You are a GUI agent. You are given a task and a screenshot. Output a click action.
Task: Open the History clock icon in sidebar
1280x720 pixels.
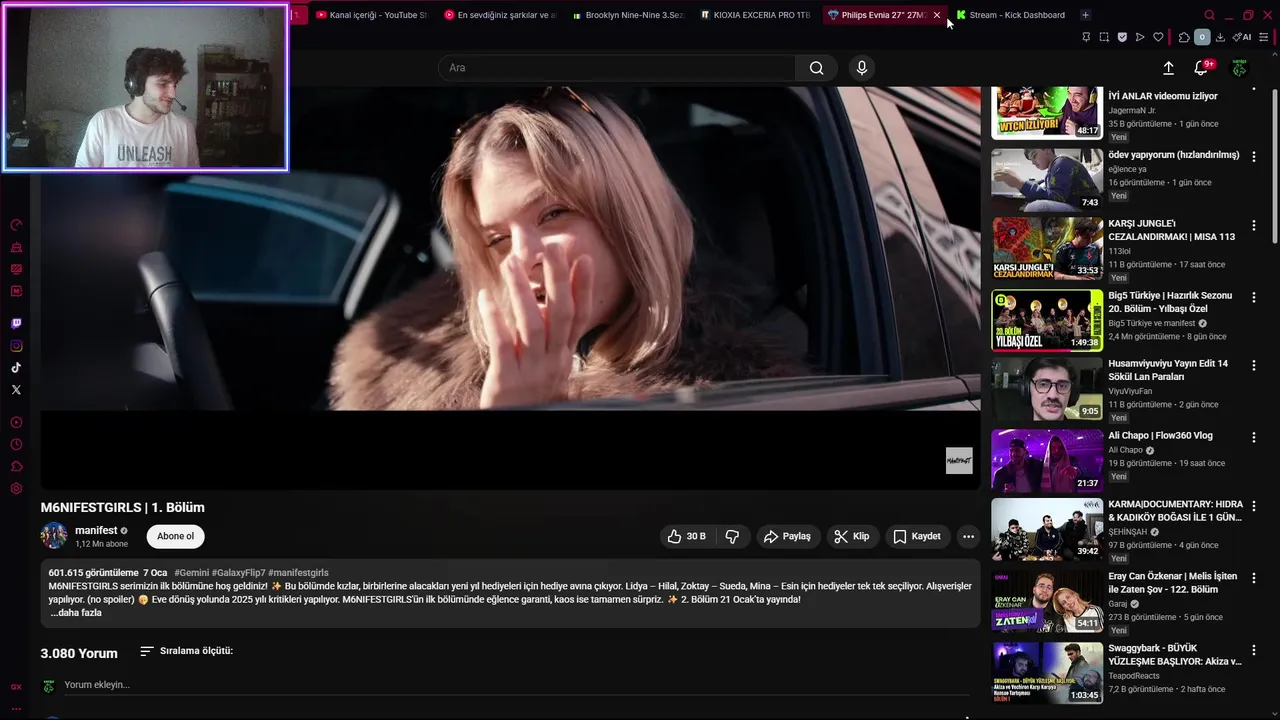16,444
